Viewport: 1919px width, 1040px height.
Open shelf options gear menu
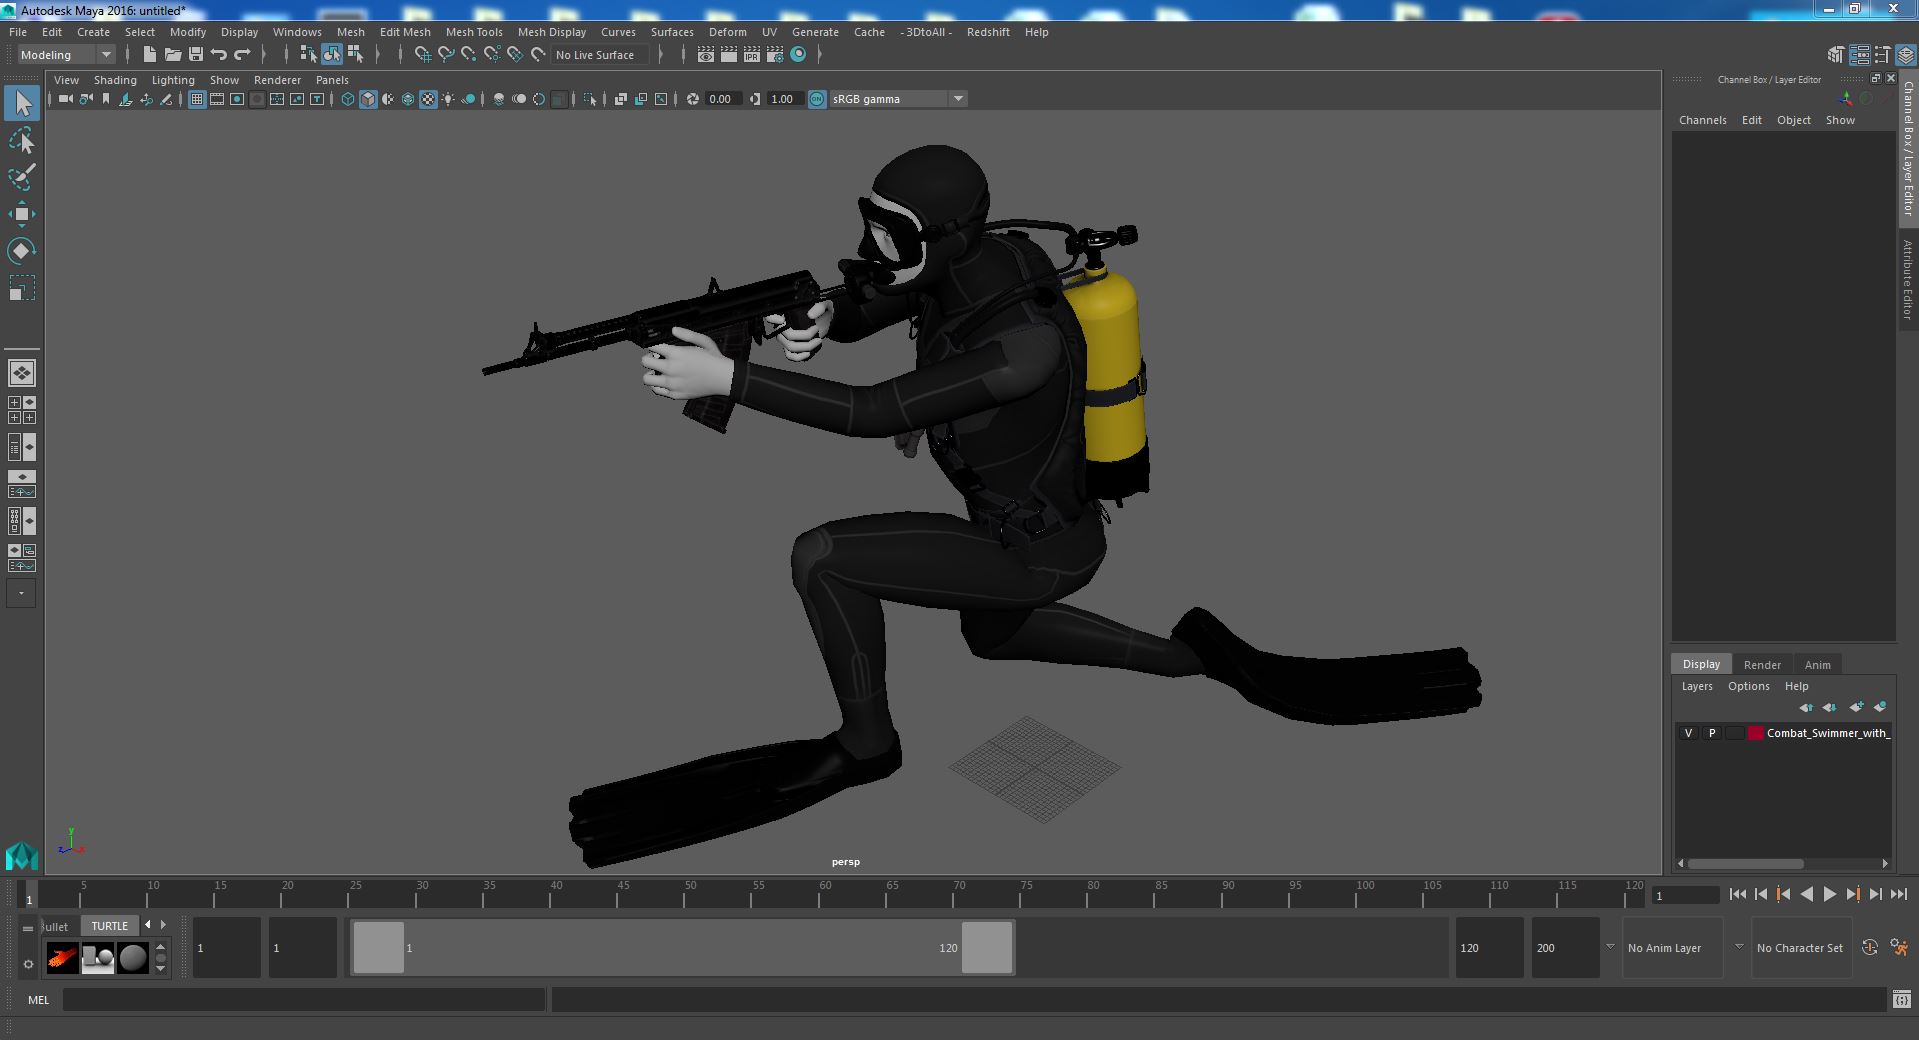pos(28,965)
